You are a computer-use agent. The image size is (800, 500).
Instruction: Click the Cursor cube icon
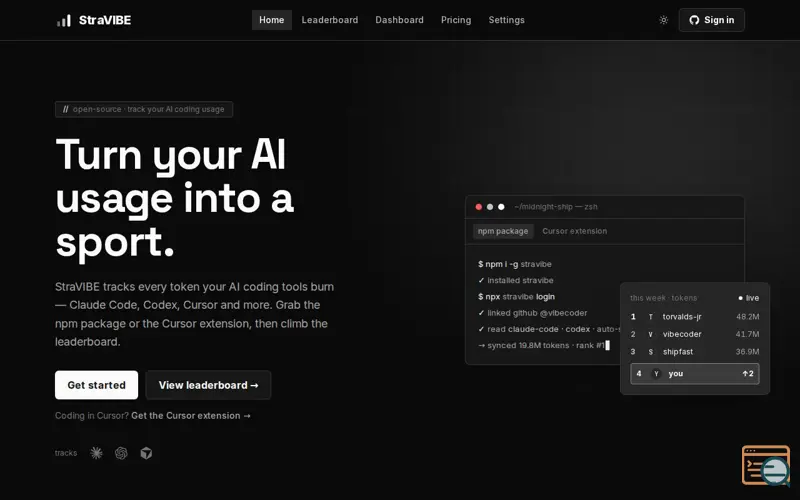tap(146, 453)
